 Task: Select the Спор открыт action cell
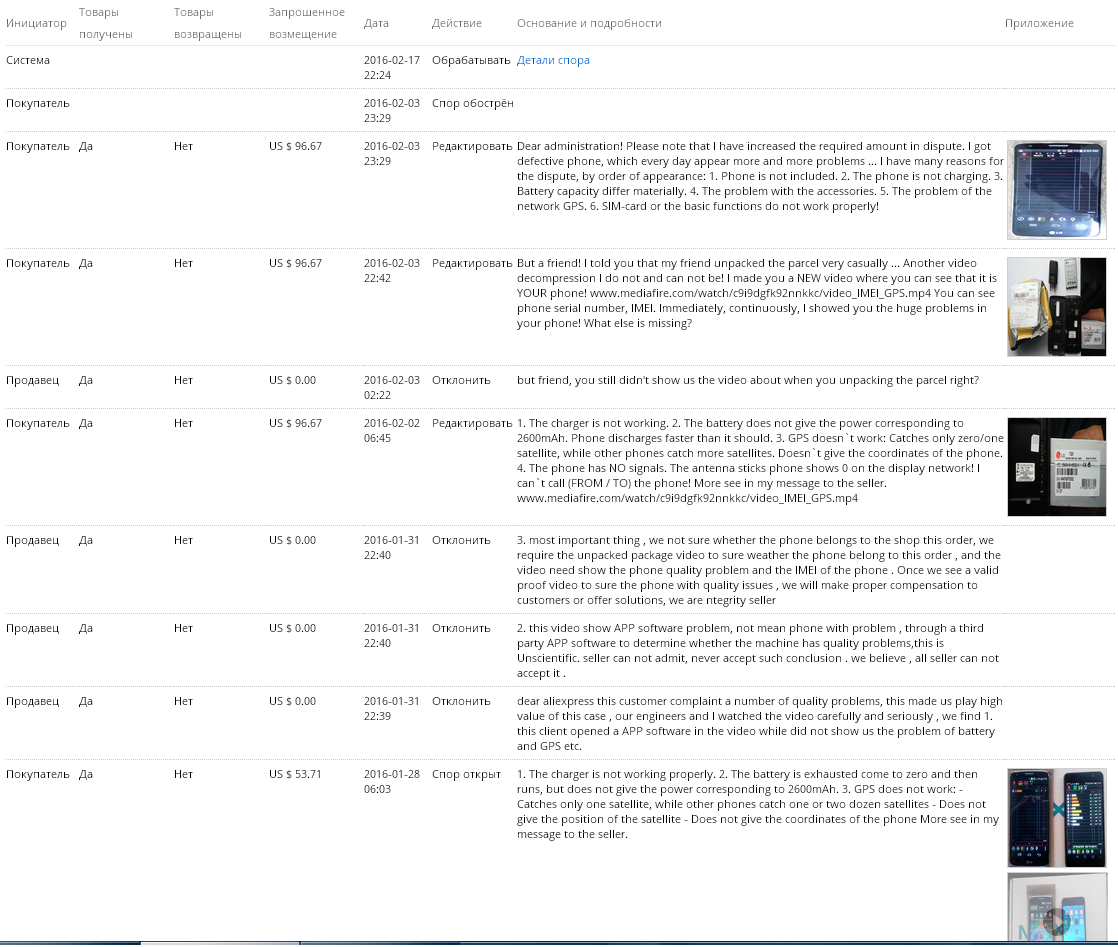tap(464, 774)
